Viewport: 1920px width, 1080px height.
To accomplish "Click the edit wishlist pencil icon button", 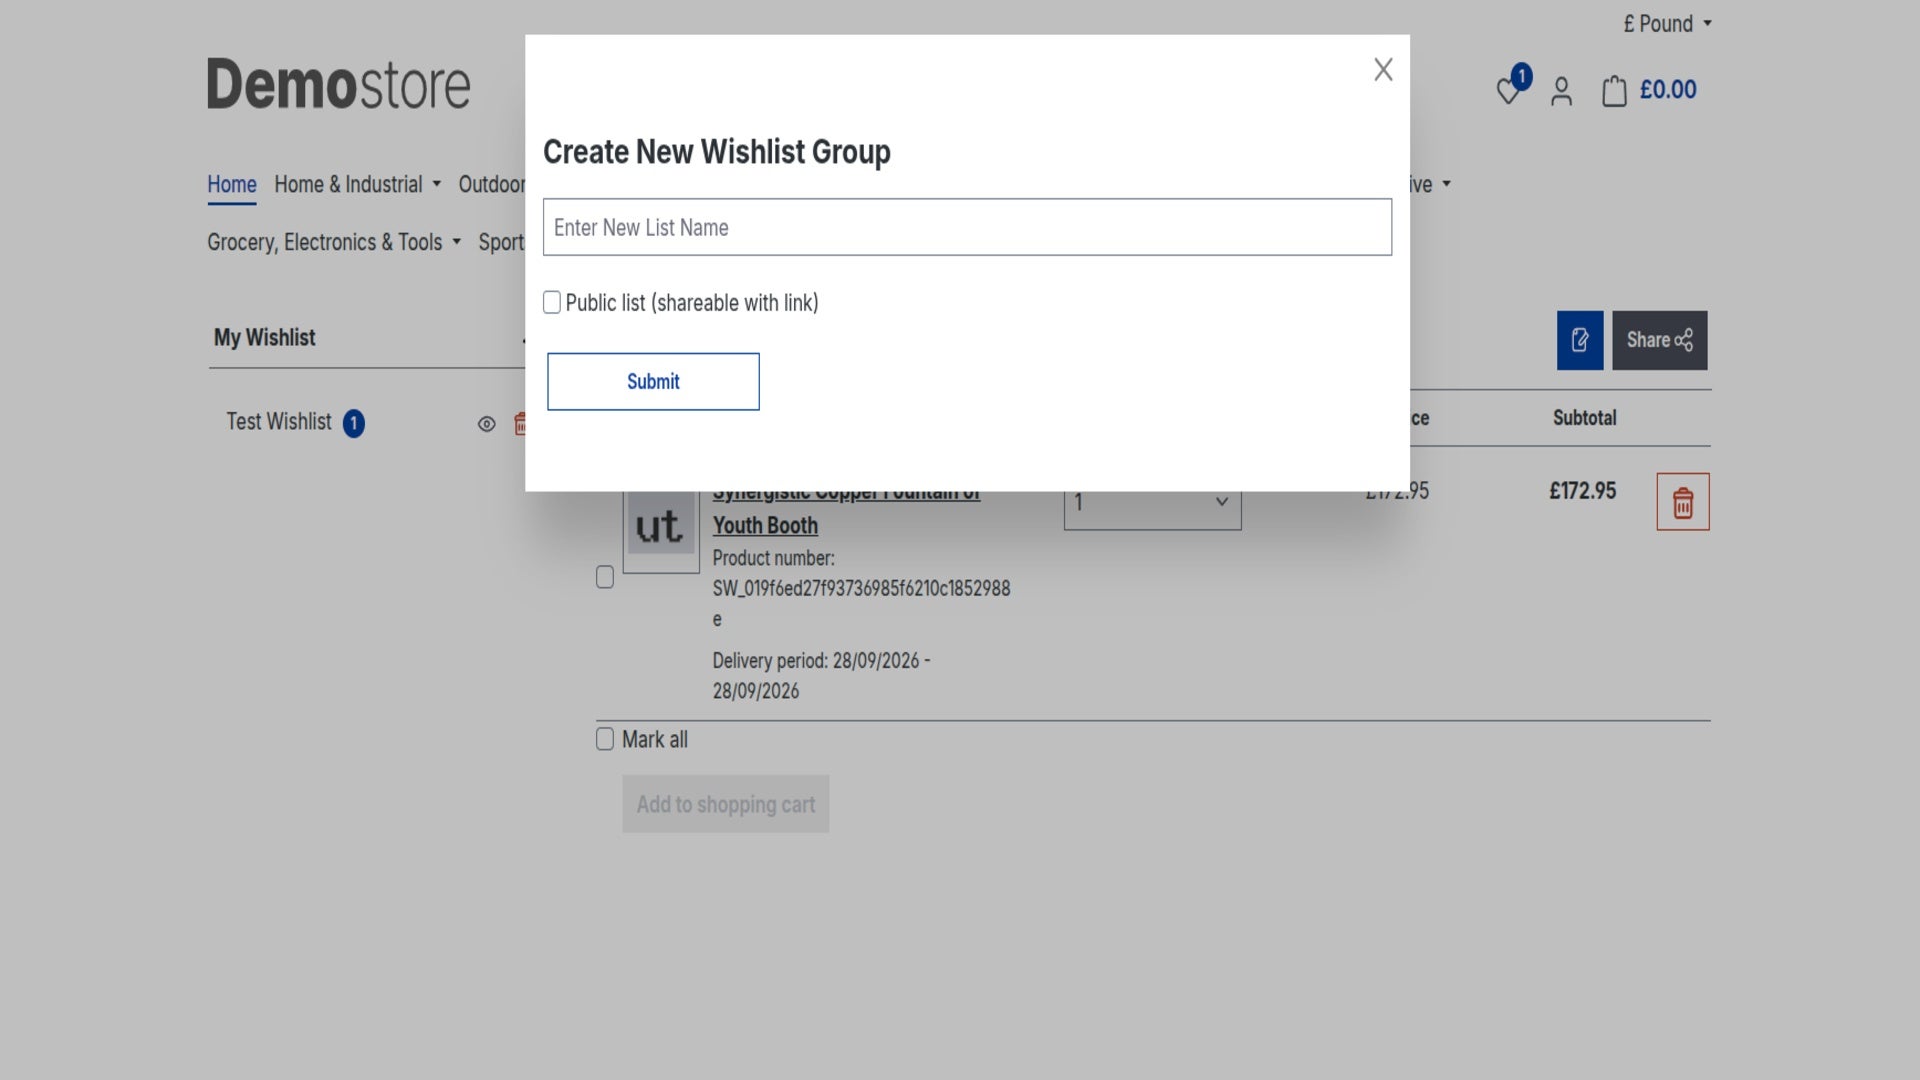I will [x=1580, y=340].
